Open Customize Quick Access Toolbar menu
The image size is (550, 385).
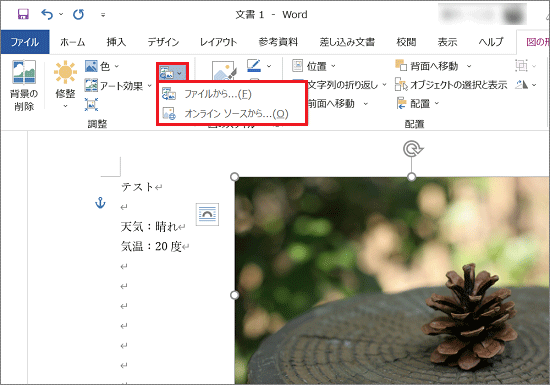(103, 15)
